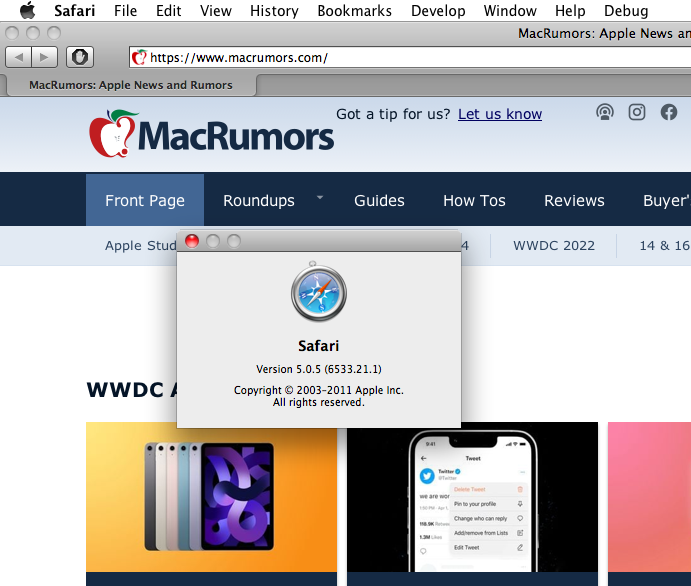The image size is (691, 586).
Task: Close the About Safari window
Action: point(192,241)
